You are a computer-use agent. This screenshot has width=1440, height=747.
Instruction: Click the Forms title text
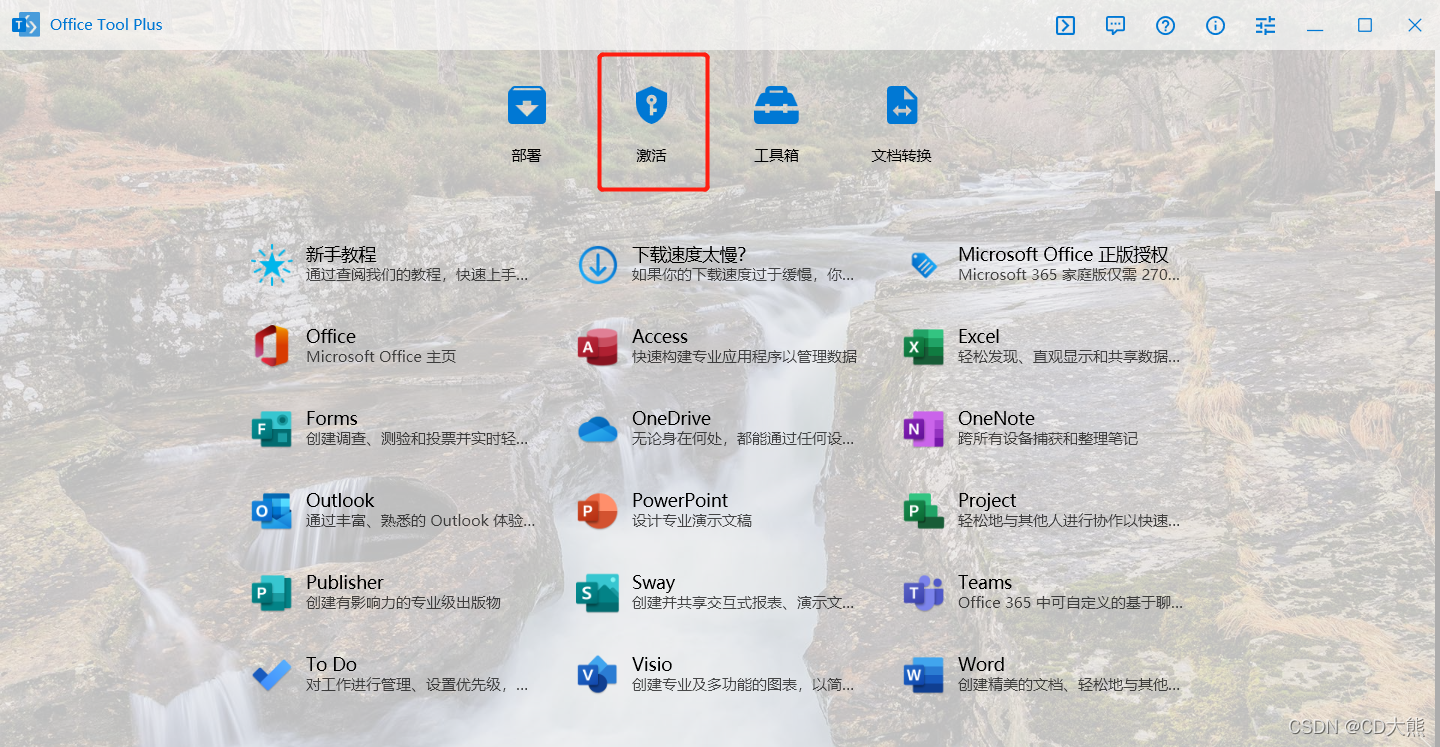coord(332,419)
